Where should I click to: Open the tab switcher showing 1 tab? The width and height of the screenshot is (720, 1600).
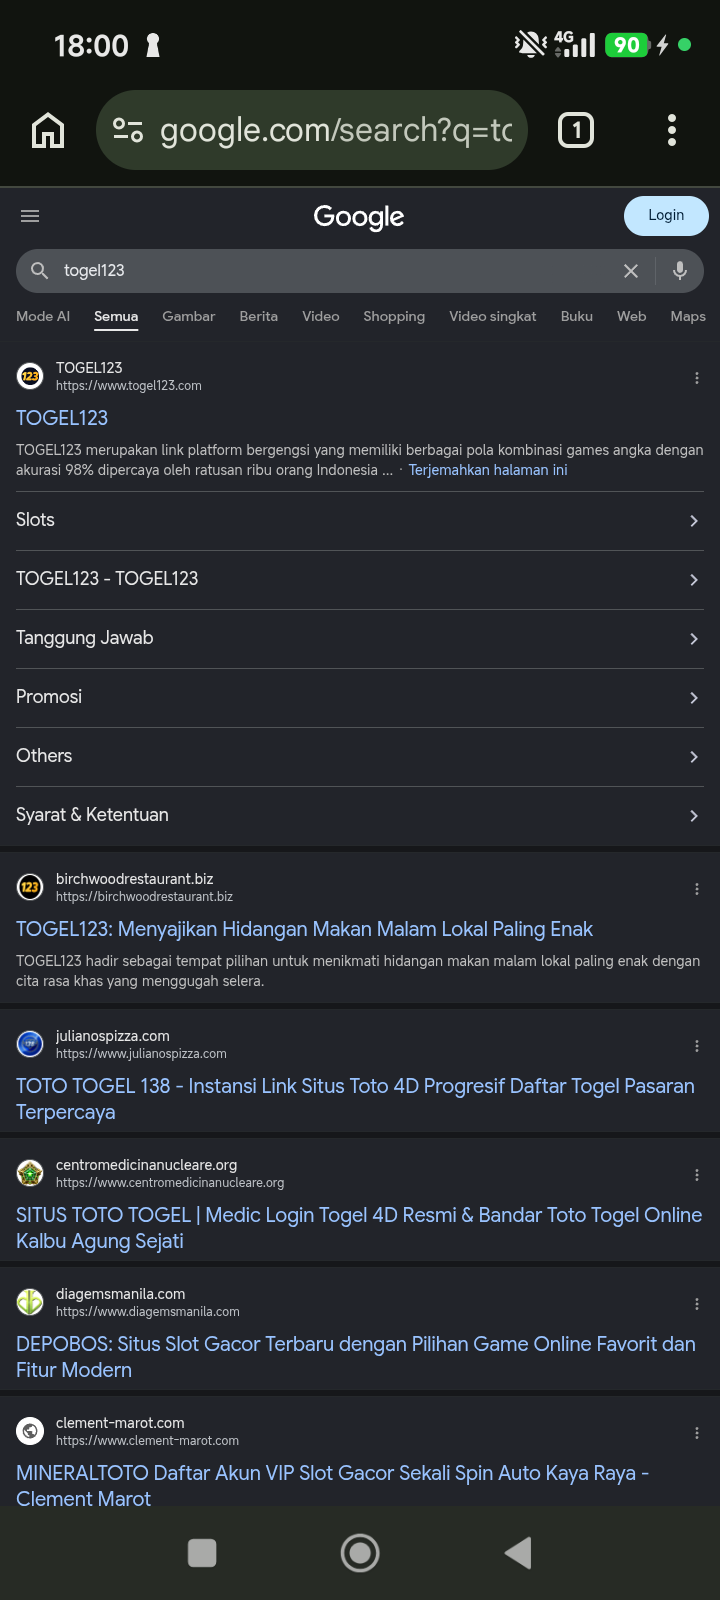576,130
